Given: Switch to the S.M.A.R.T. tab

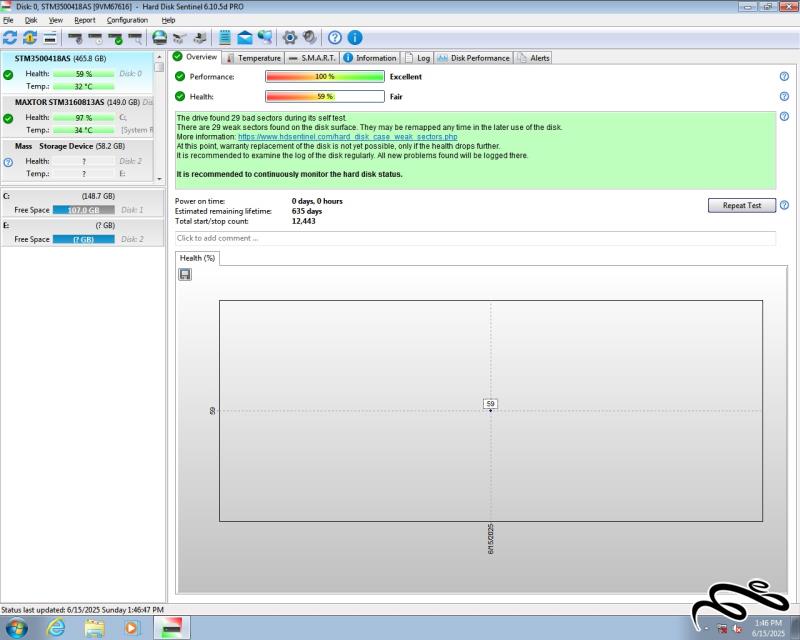Looking at the screenshot, I should click(x=312, y=58).
